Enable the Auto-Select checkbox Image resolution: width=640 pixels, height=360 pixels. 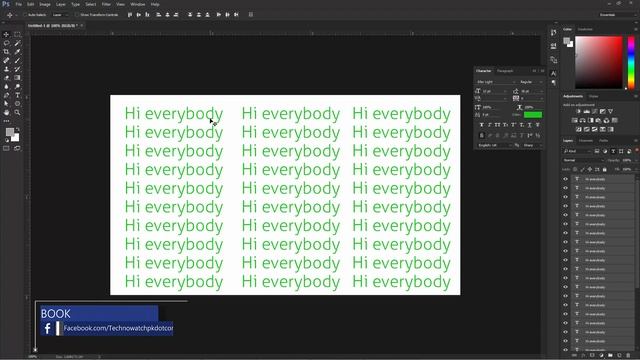pyautogui.click(x=25, y=15)
